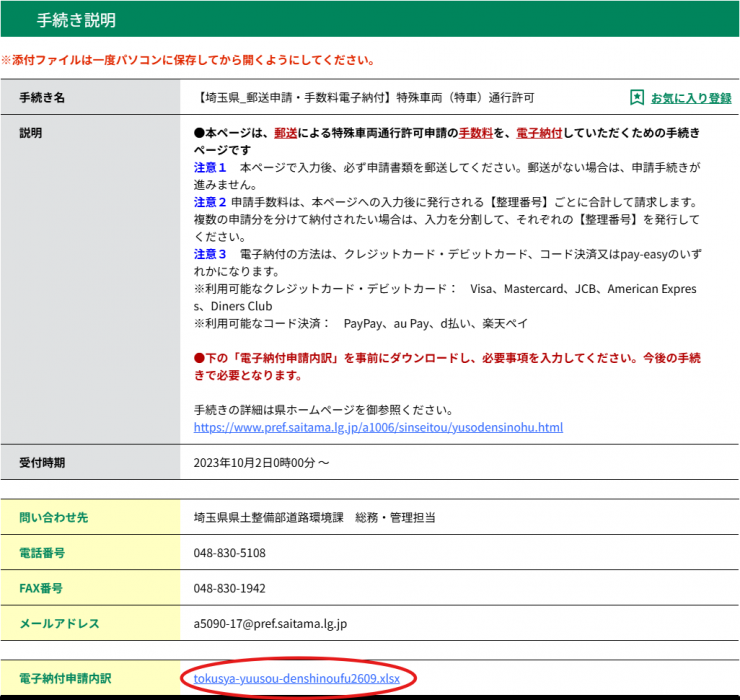
Task: Click the blue 注意1 label
Action: pyautogui.click(x=210, y=168)
